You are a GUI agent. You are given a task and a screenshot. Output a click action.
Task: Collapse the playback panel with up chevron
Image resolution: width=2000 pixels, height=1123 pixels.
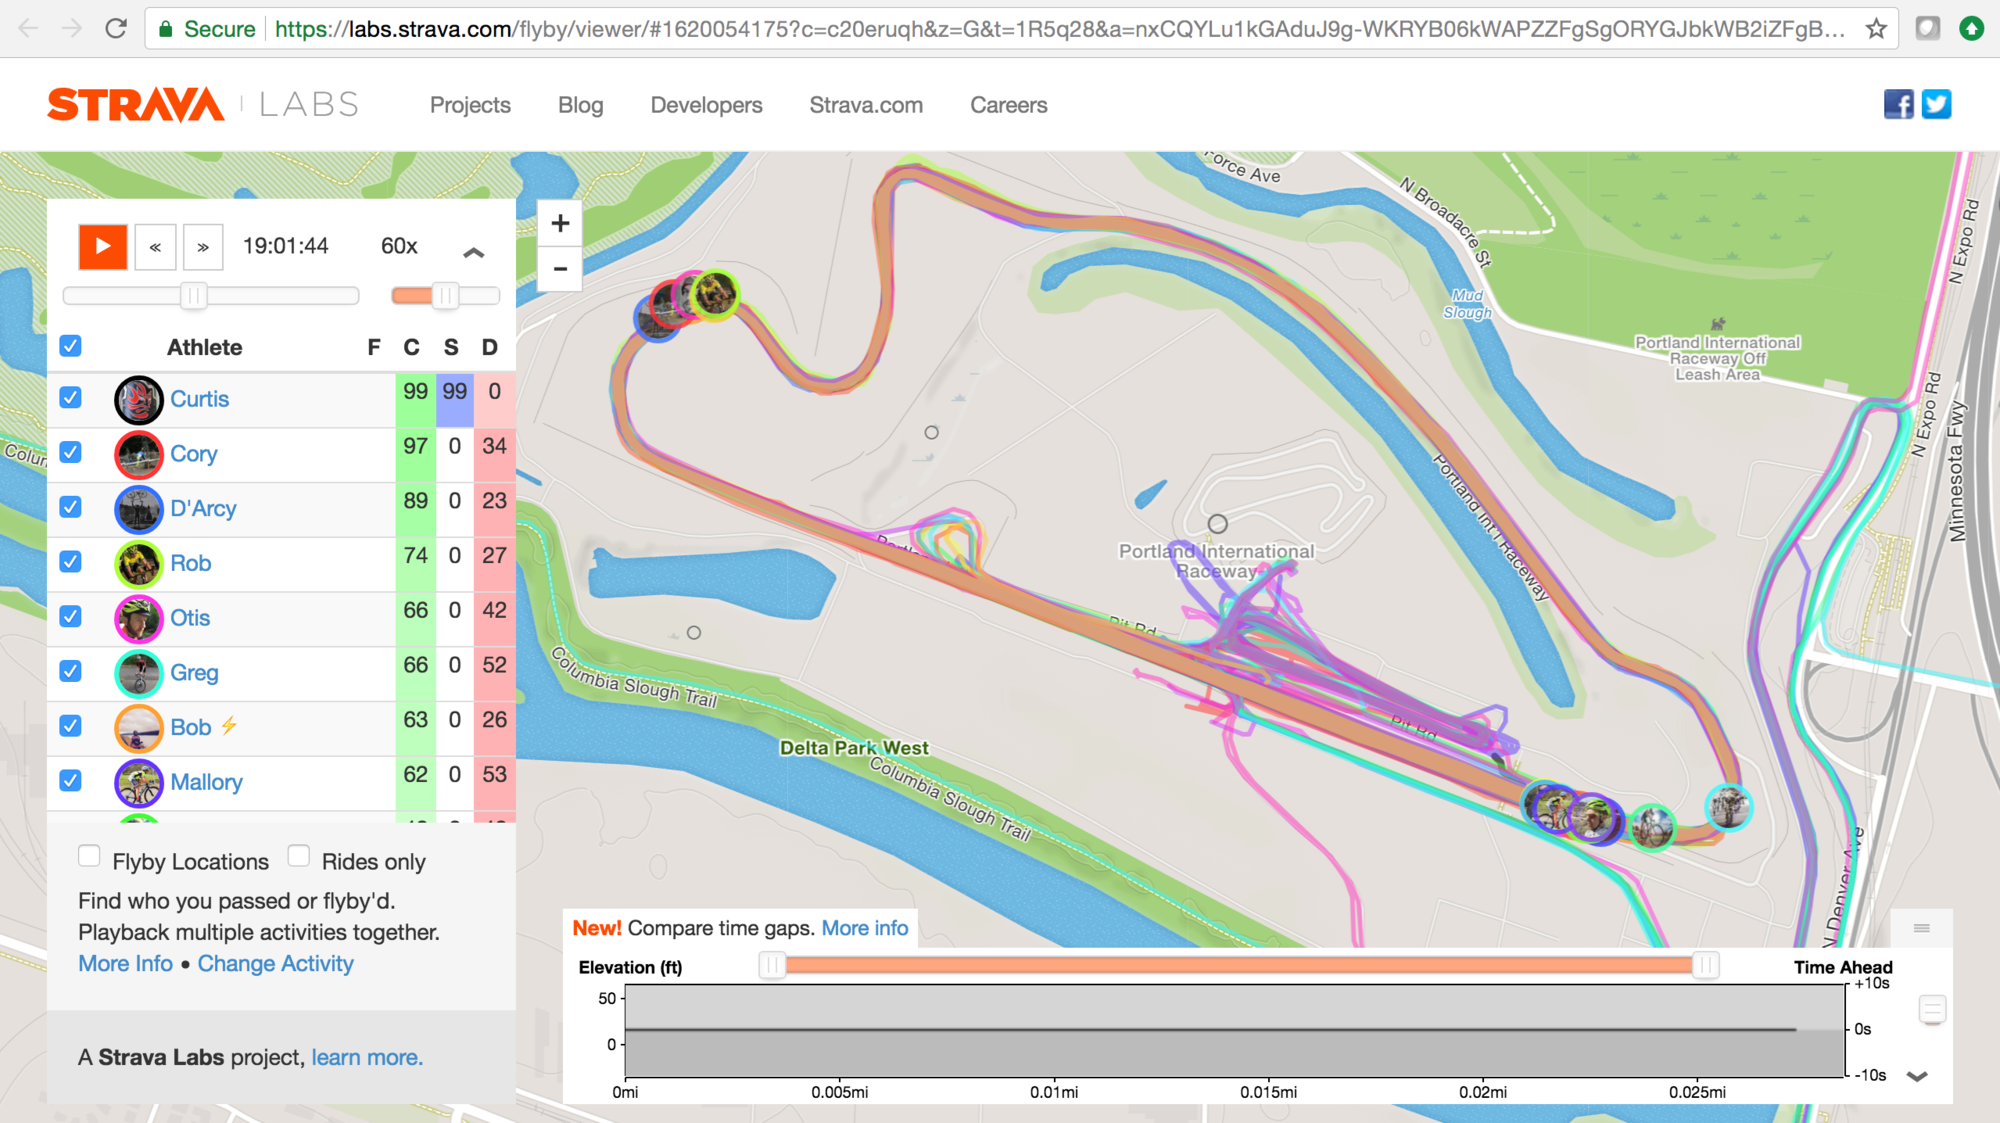(x=474, y=252)
